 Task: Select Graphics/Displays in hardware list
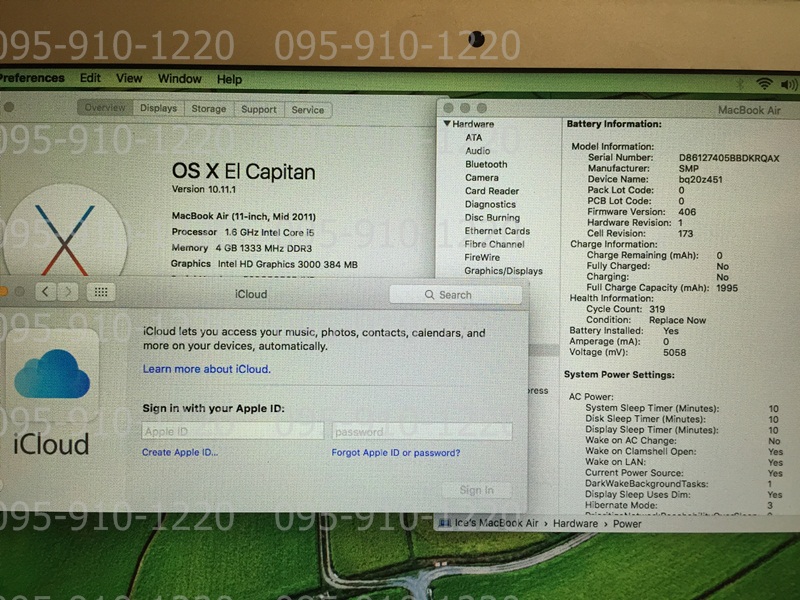click(x=503, y=271)
